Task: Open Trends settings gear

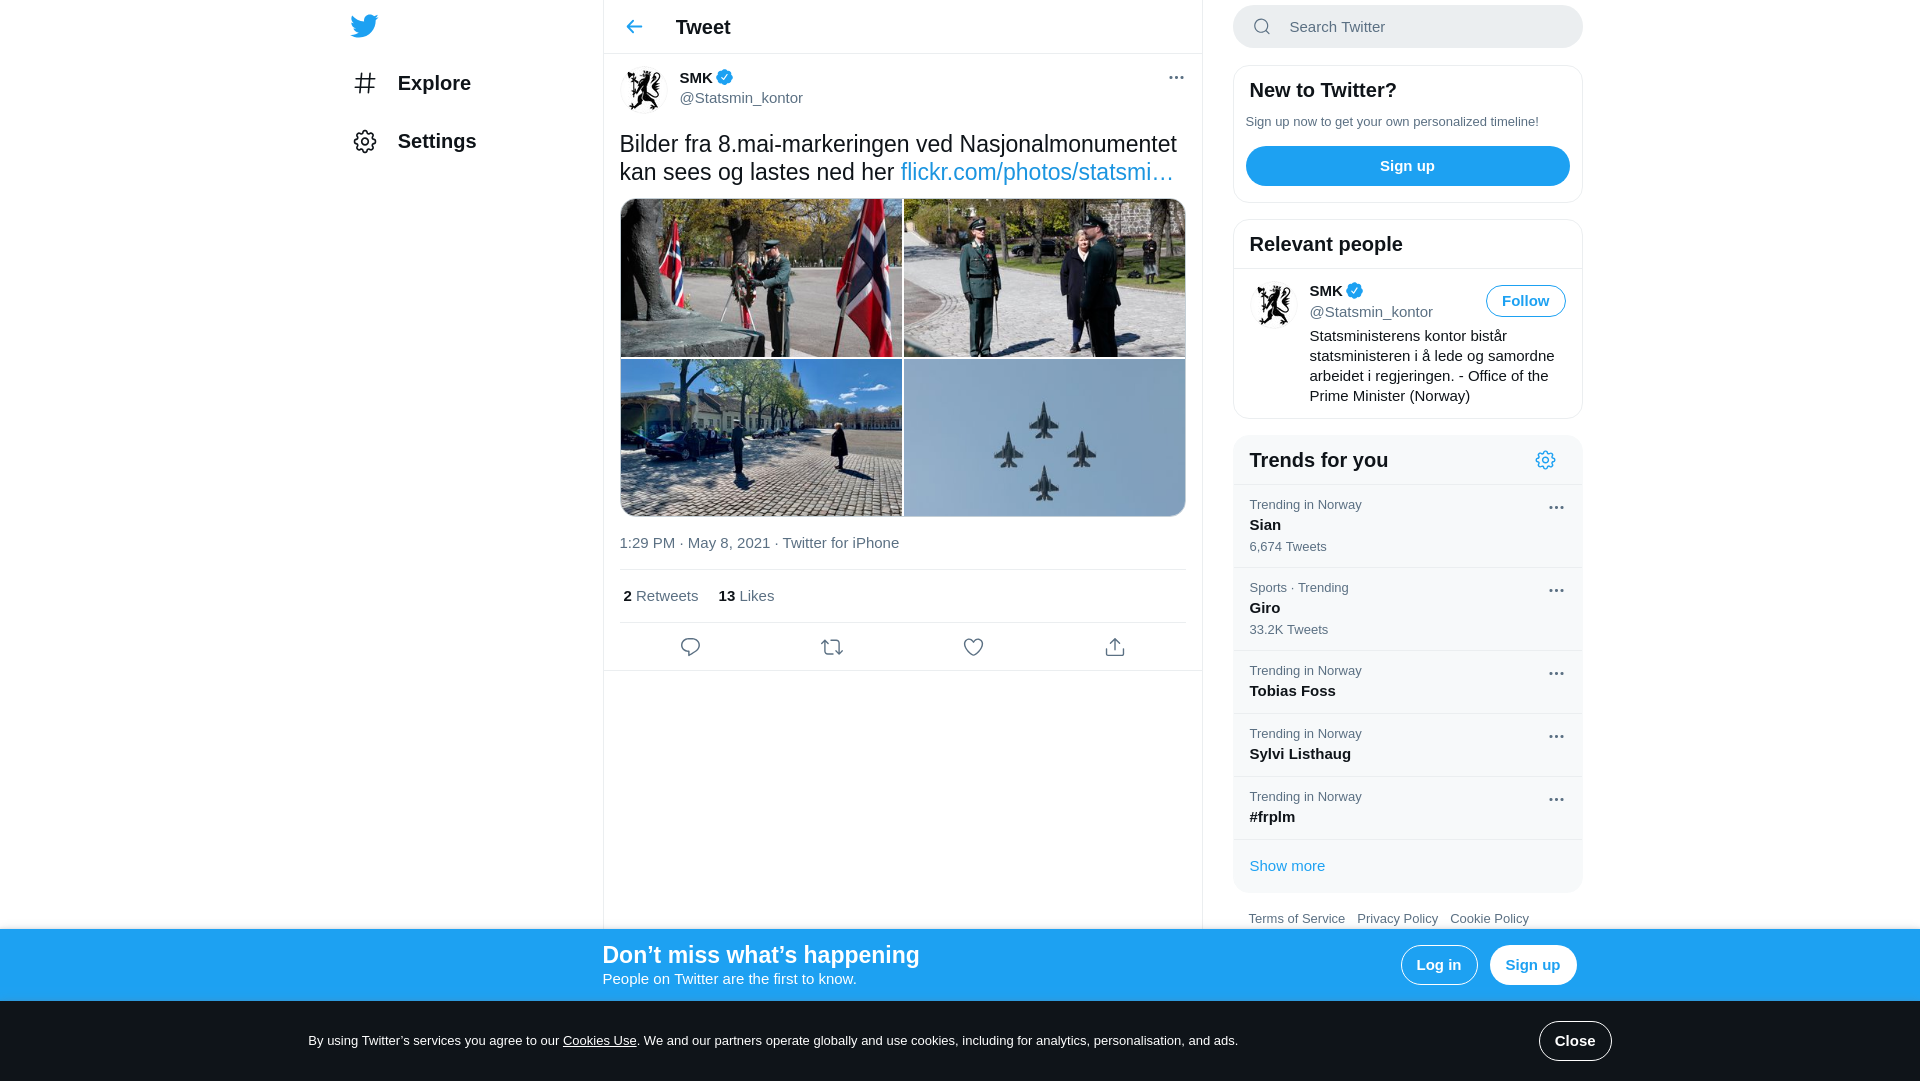Action: pyautogui.click(x=1545, y=460)
